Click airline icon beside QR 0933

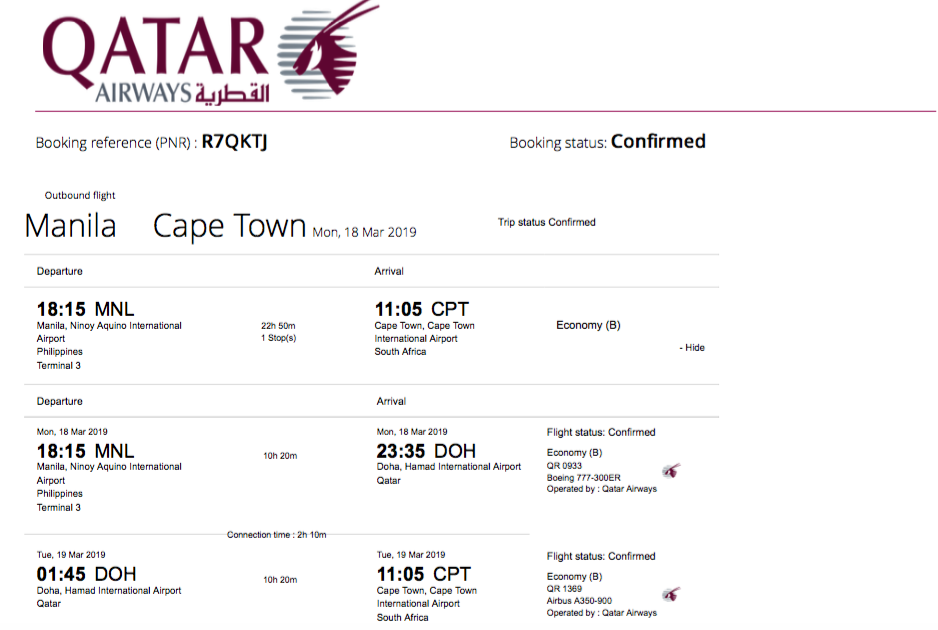tap(671, 471)
